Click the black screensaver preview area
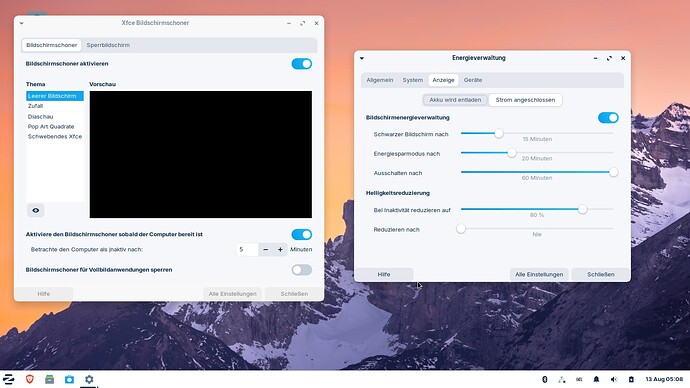Screen dimensions: 690x388 [201, 154]
